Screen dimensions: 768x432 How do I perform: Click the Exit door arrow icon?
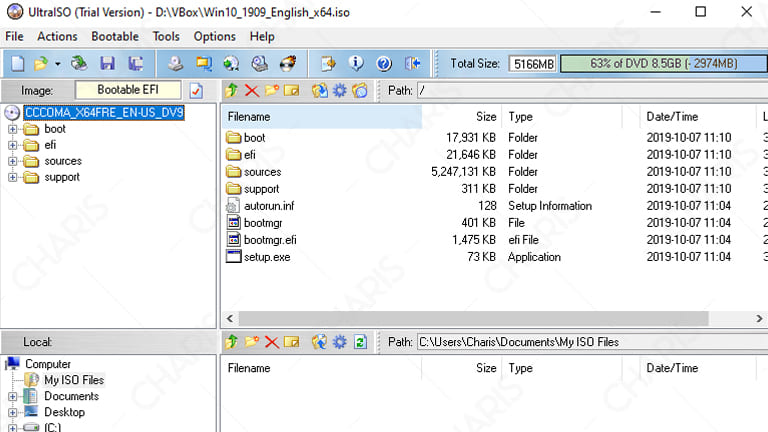coord(412,63)
